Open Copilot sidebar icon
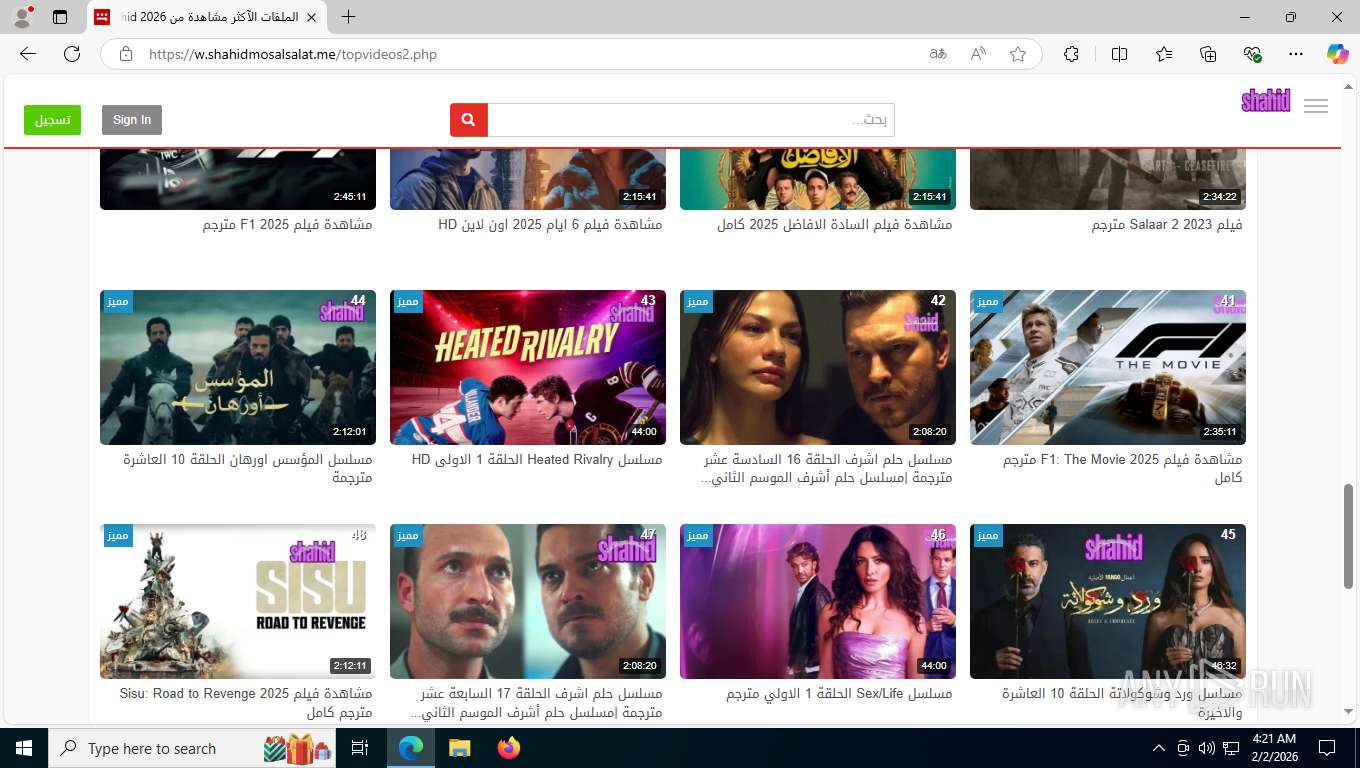The image size is (1360, 768). click(x=1338, y=54)
